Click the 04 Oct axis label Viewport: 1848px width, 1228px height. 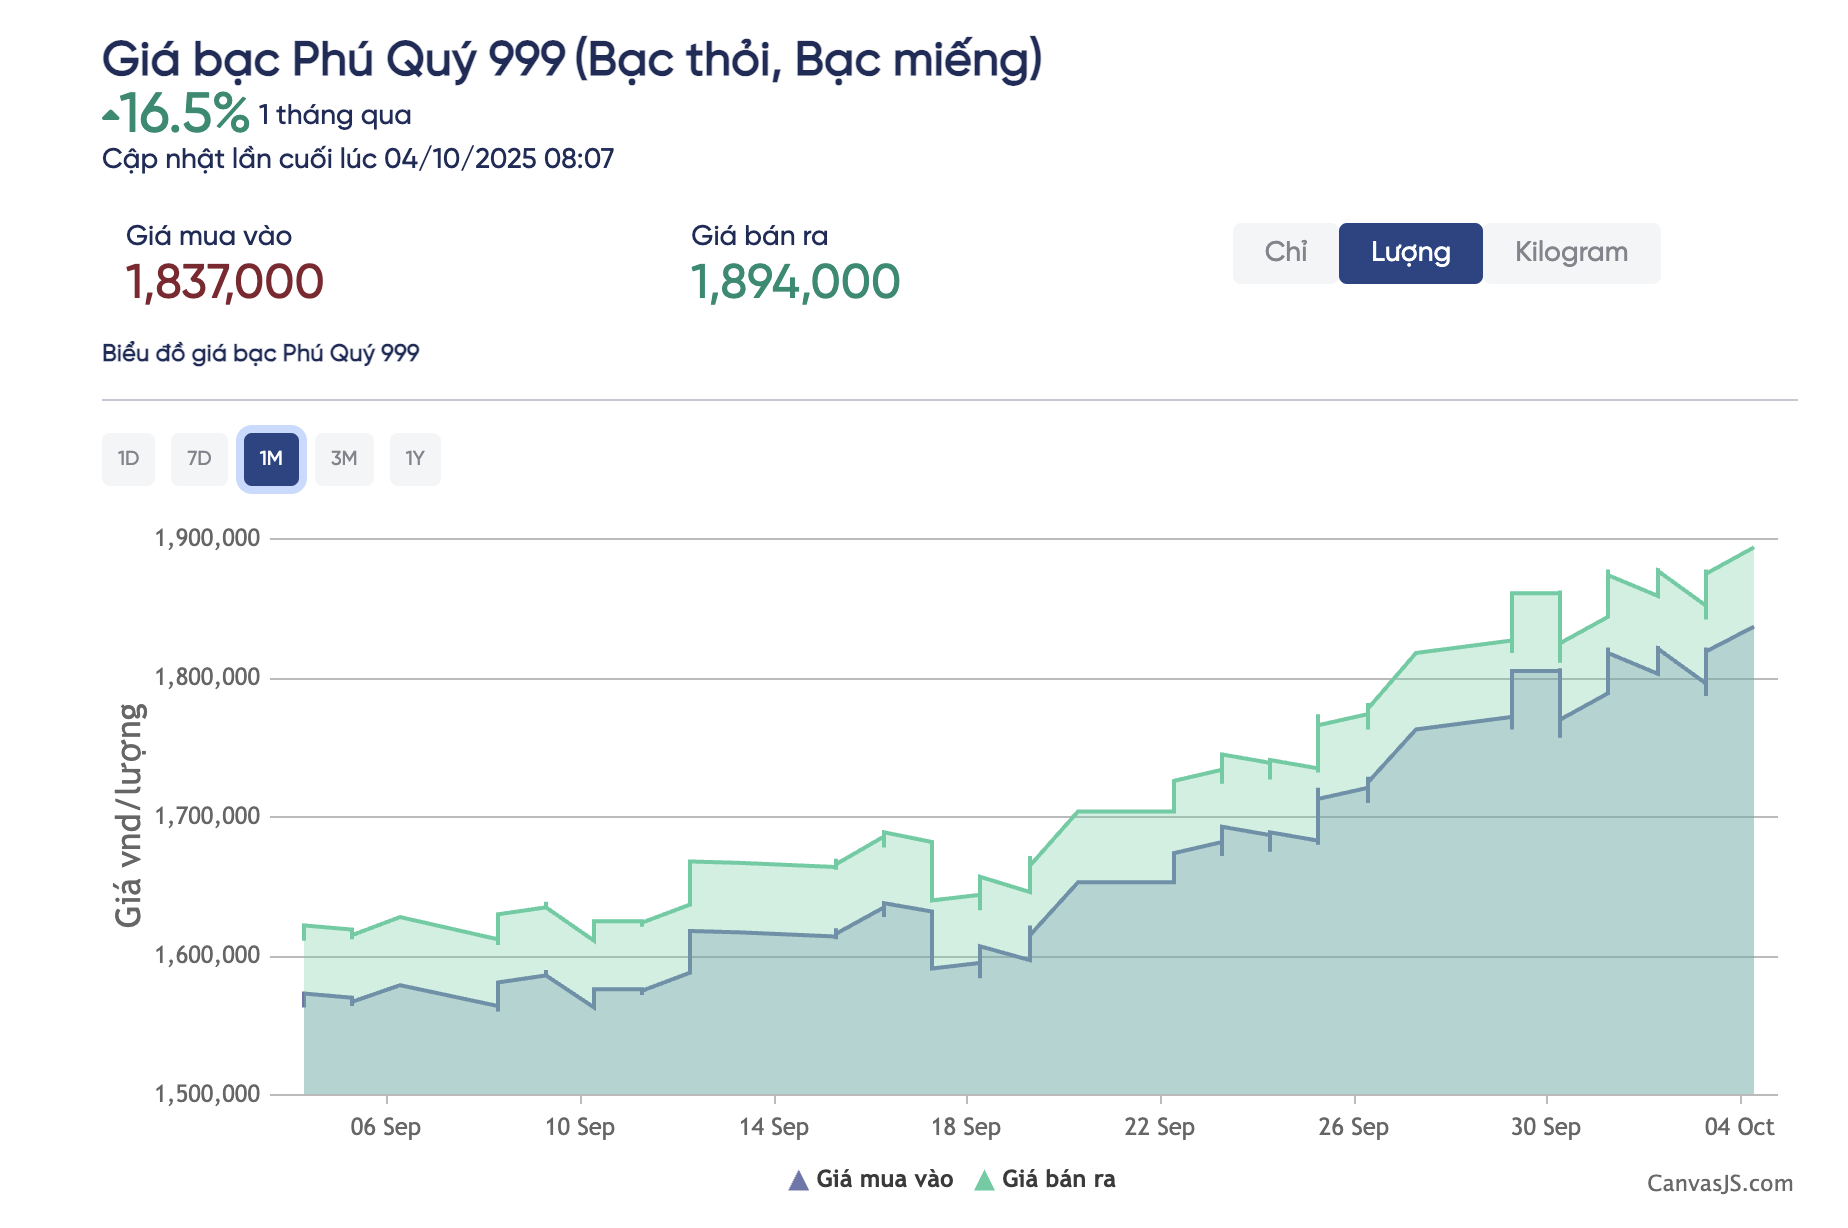[x=1739, y=1127]
